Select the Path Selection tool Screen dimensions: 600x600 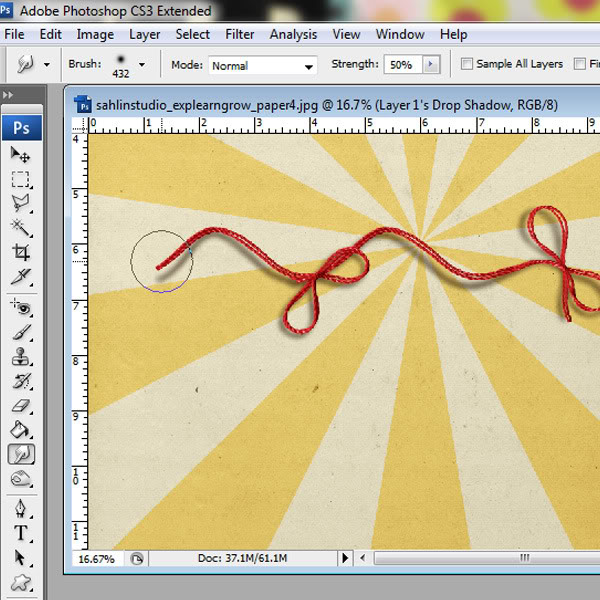click(x=21, y=558)
